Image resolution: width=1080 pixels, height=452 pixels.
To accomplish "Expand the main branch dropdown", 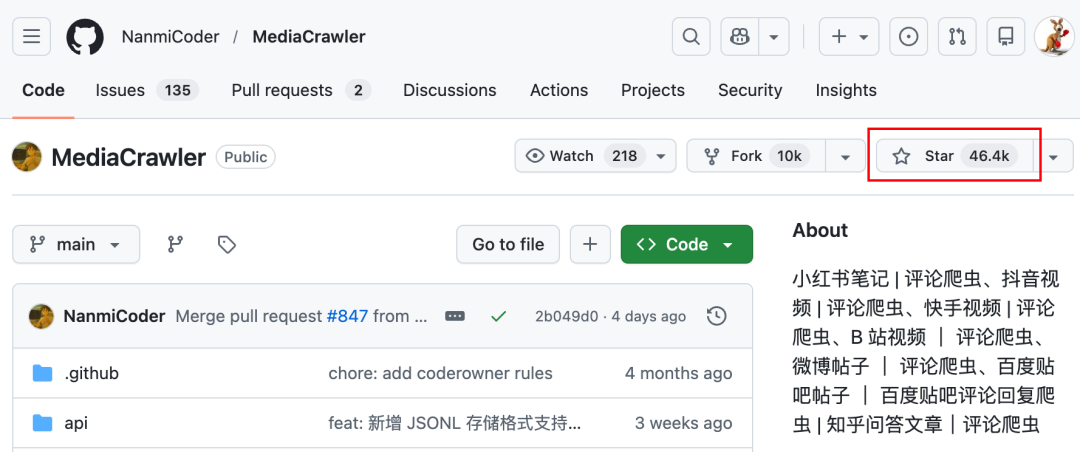I will [x=76, y=244].
